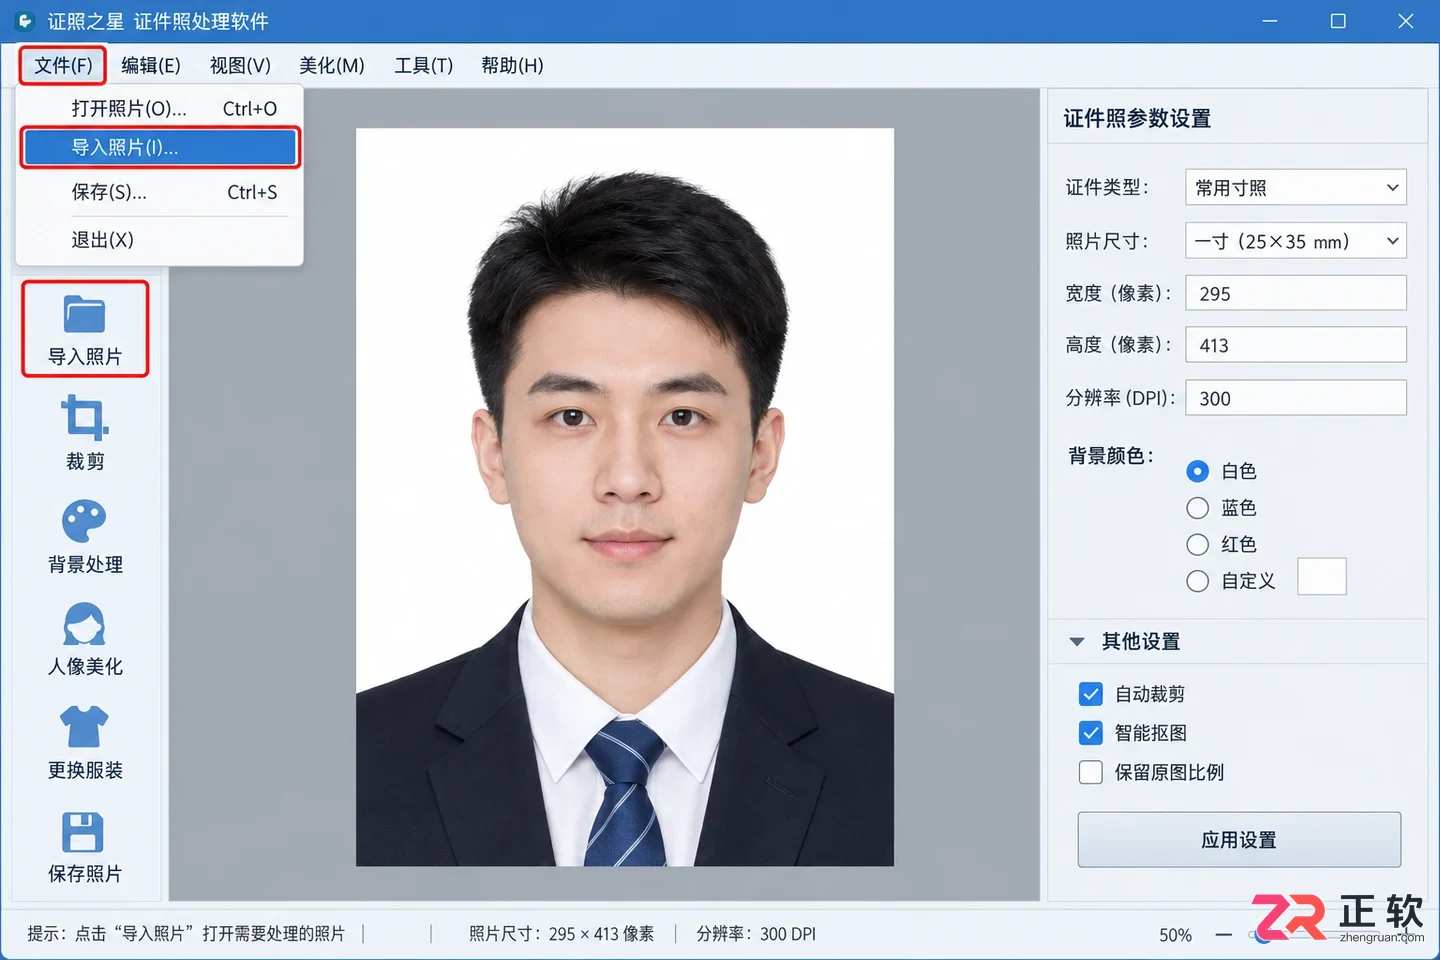The width and height of the screenshot is (1440, 960).
Task: Click the 分辨率 (DPI) input field
Action: click(1296, 398)
